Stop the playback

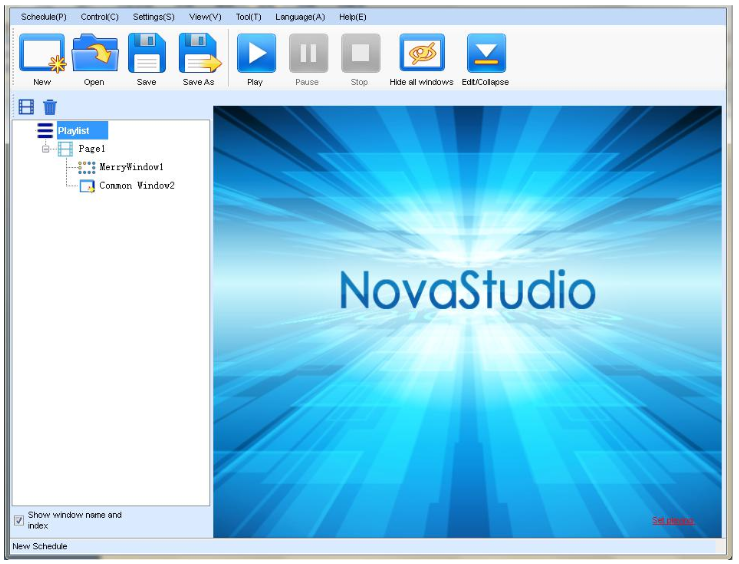[361, 53]
